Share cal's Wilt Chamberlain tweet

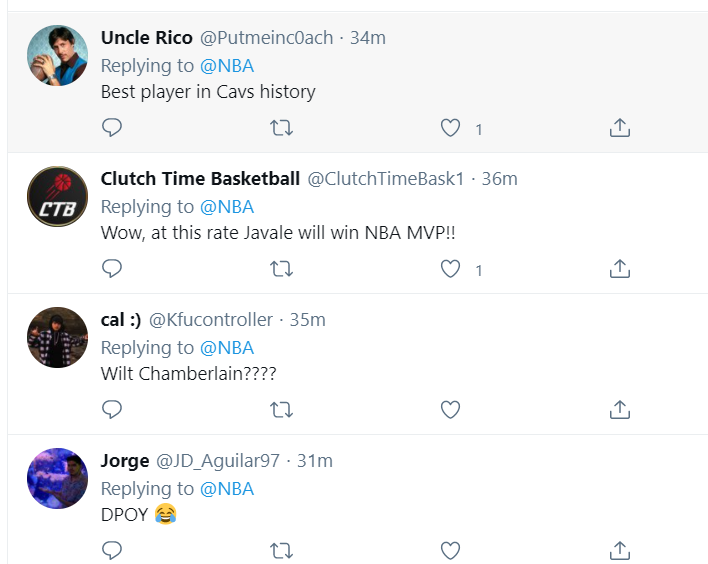pyautogui.click(x=620, y=409)
